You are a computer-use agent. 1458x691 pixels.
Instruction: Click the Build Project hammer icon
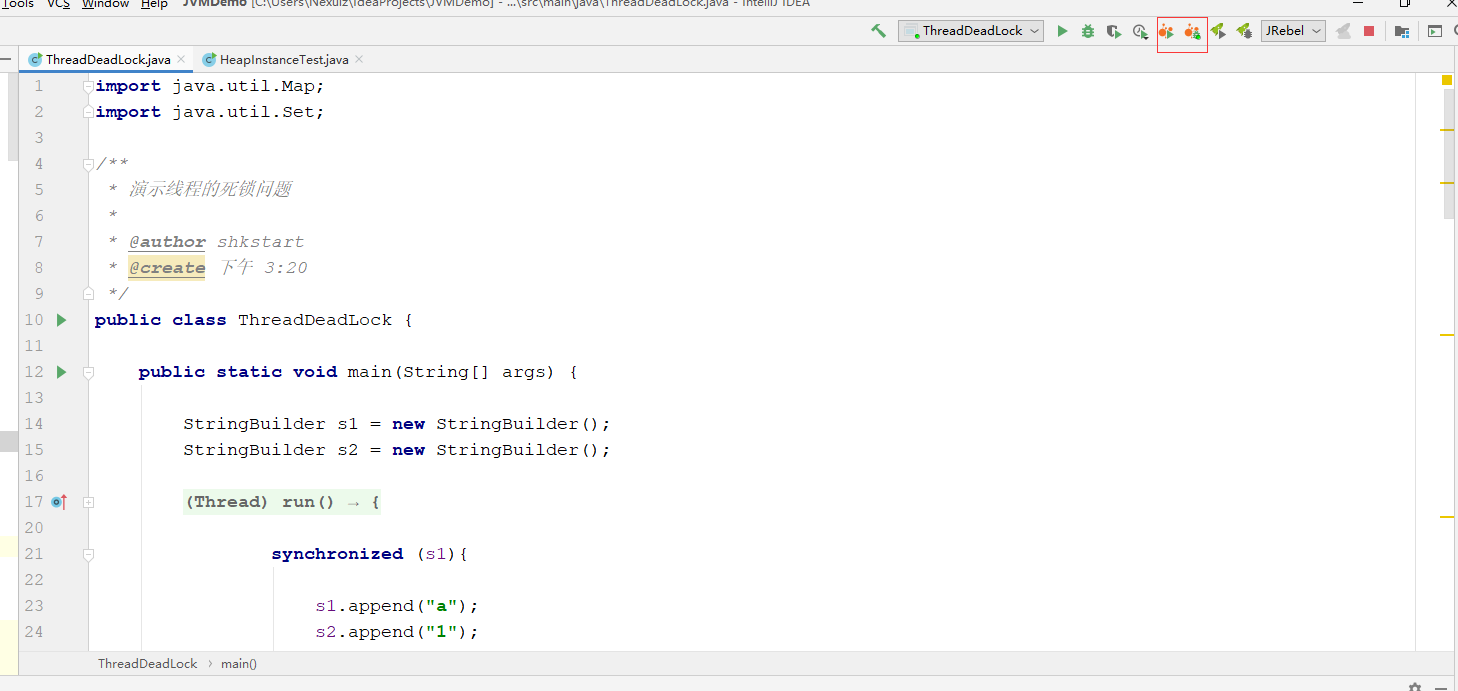click(x=878, y=31)
